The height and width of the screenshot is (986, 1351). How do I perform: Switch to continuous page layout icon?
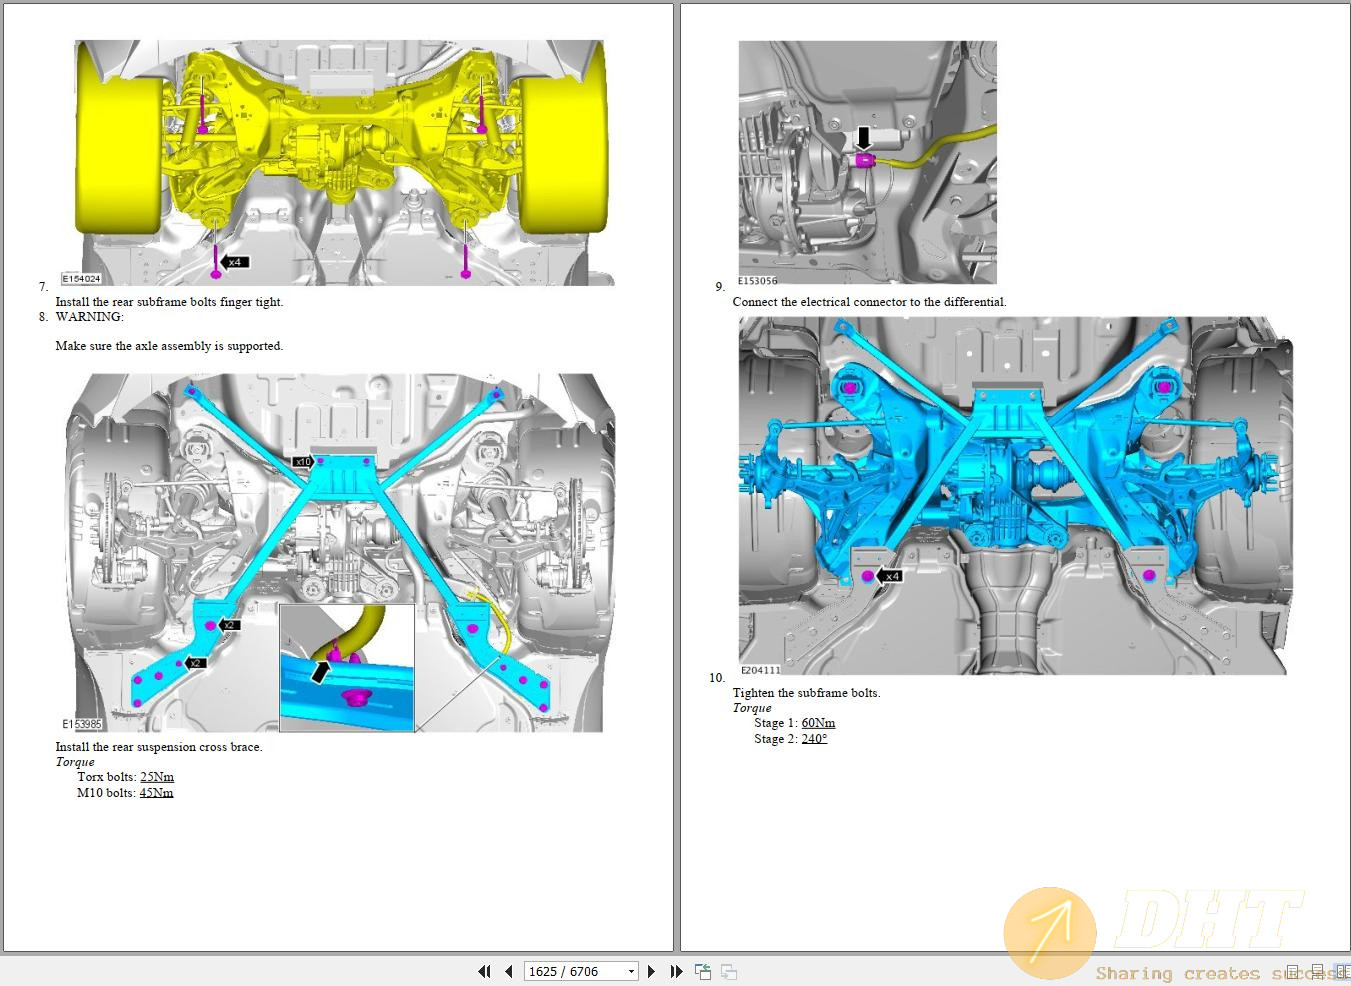coord(1318,971)
